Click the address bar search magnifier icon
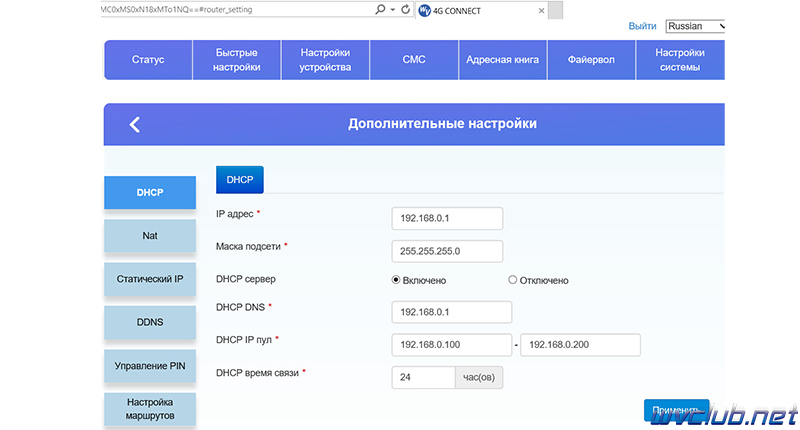800x430 pixels. click(380, 9)
